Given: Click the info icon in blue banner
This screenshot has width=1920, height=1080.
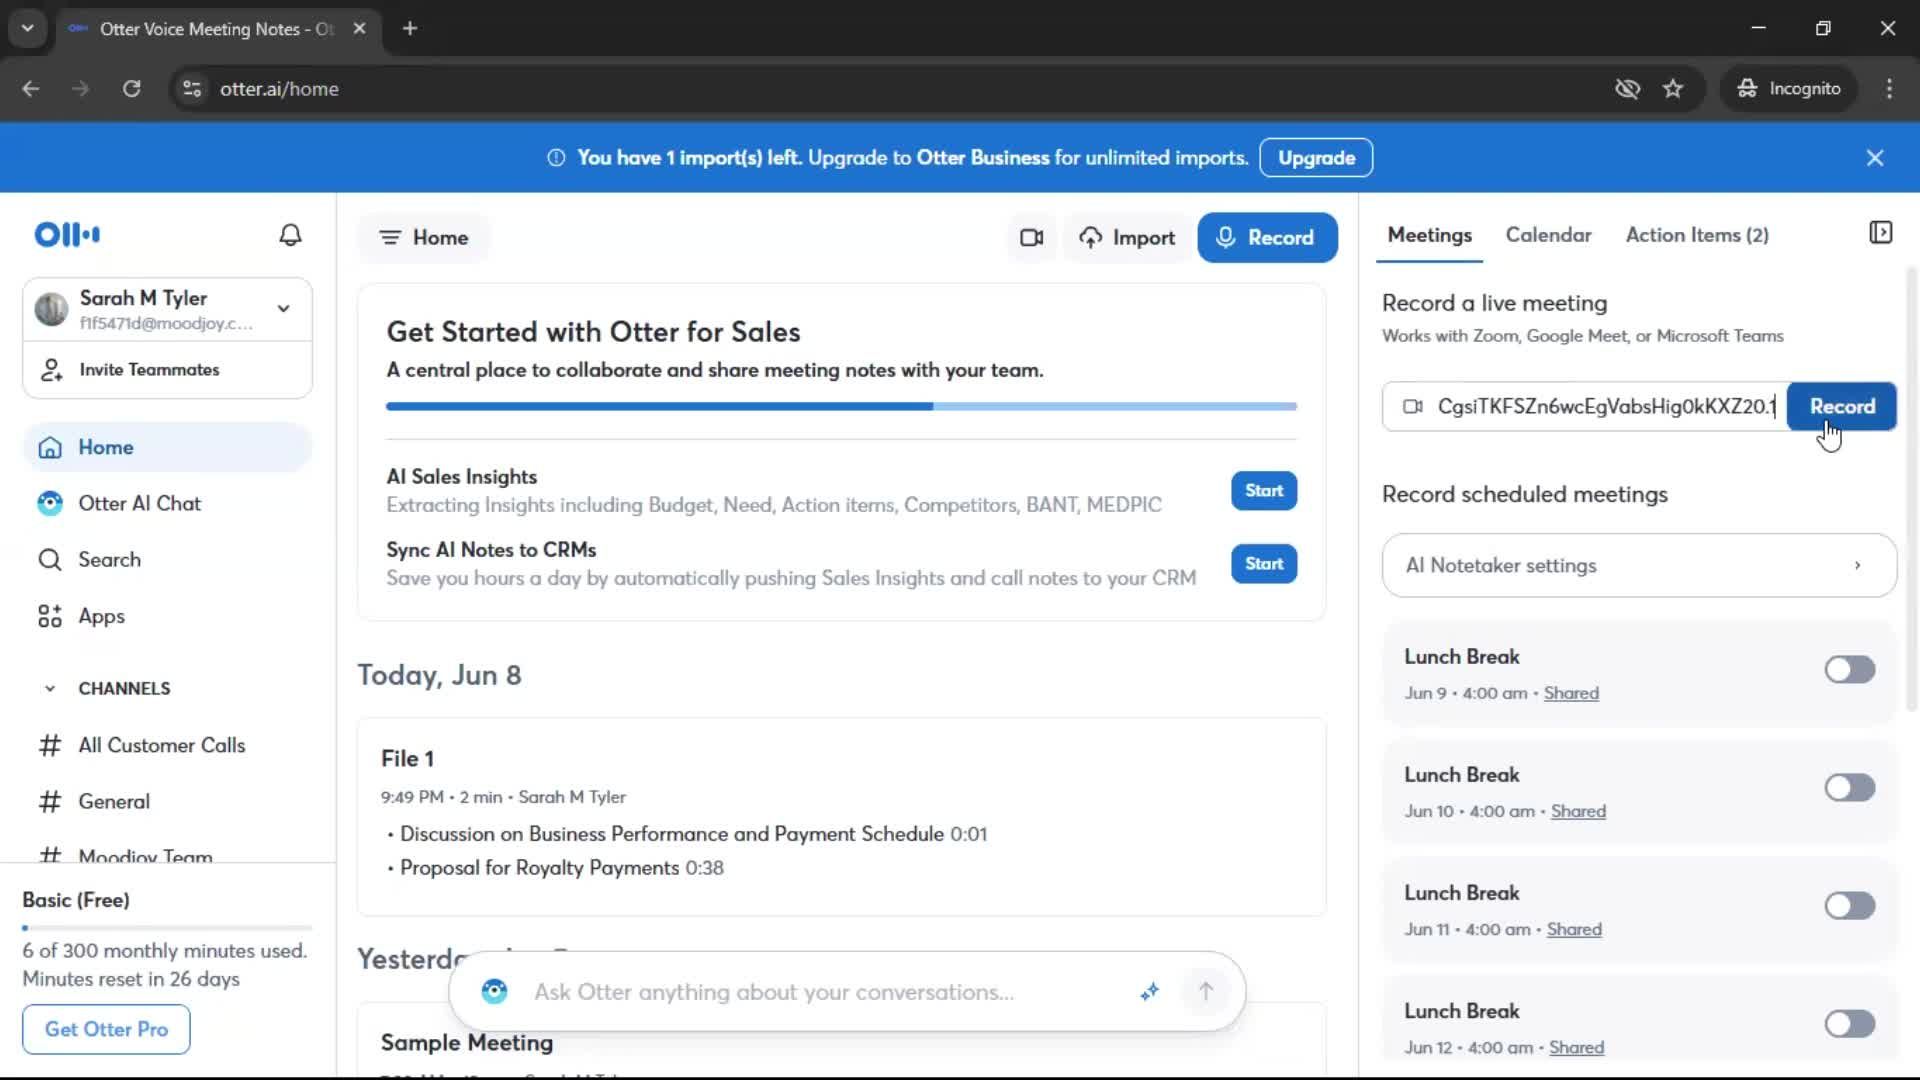Looking at the screenshot, I should click(x=556, y=158).
